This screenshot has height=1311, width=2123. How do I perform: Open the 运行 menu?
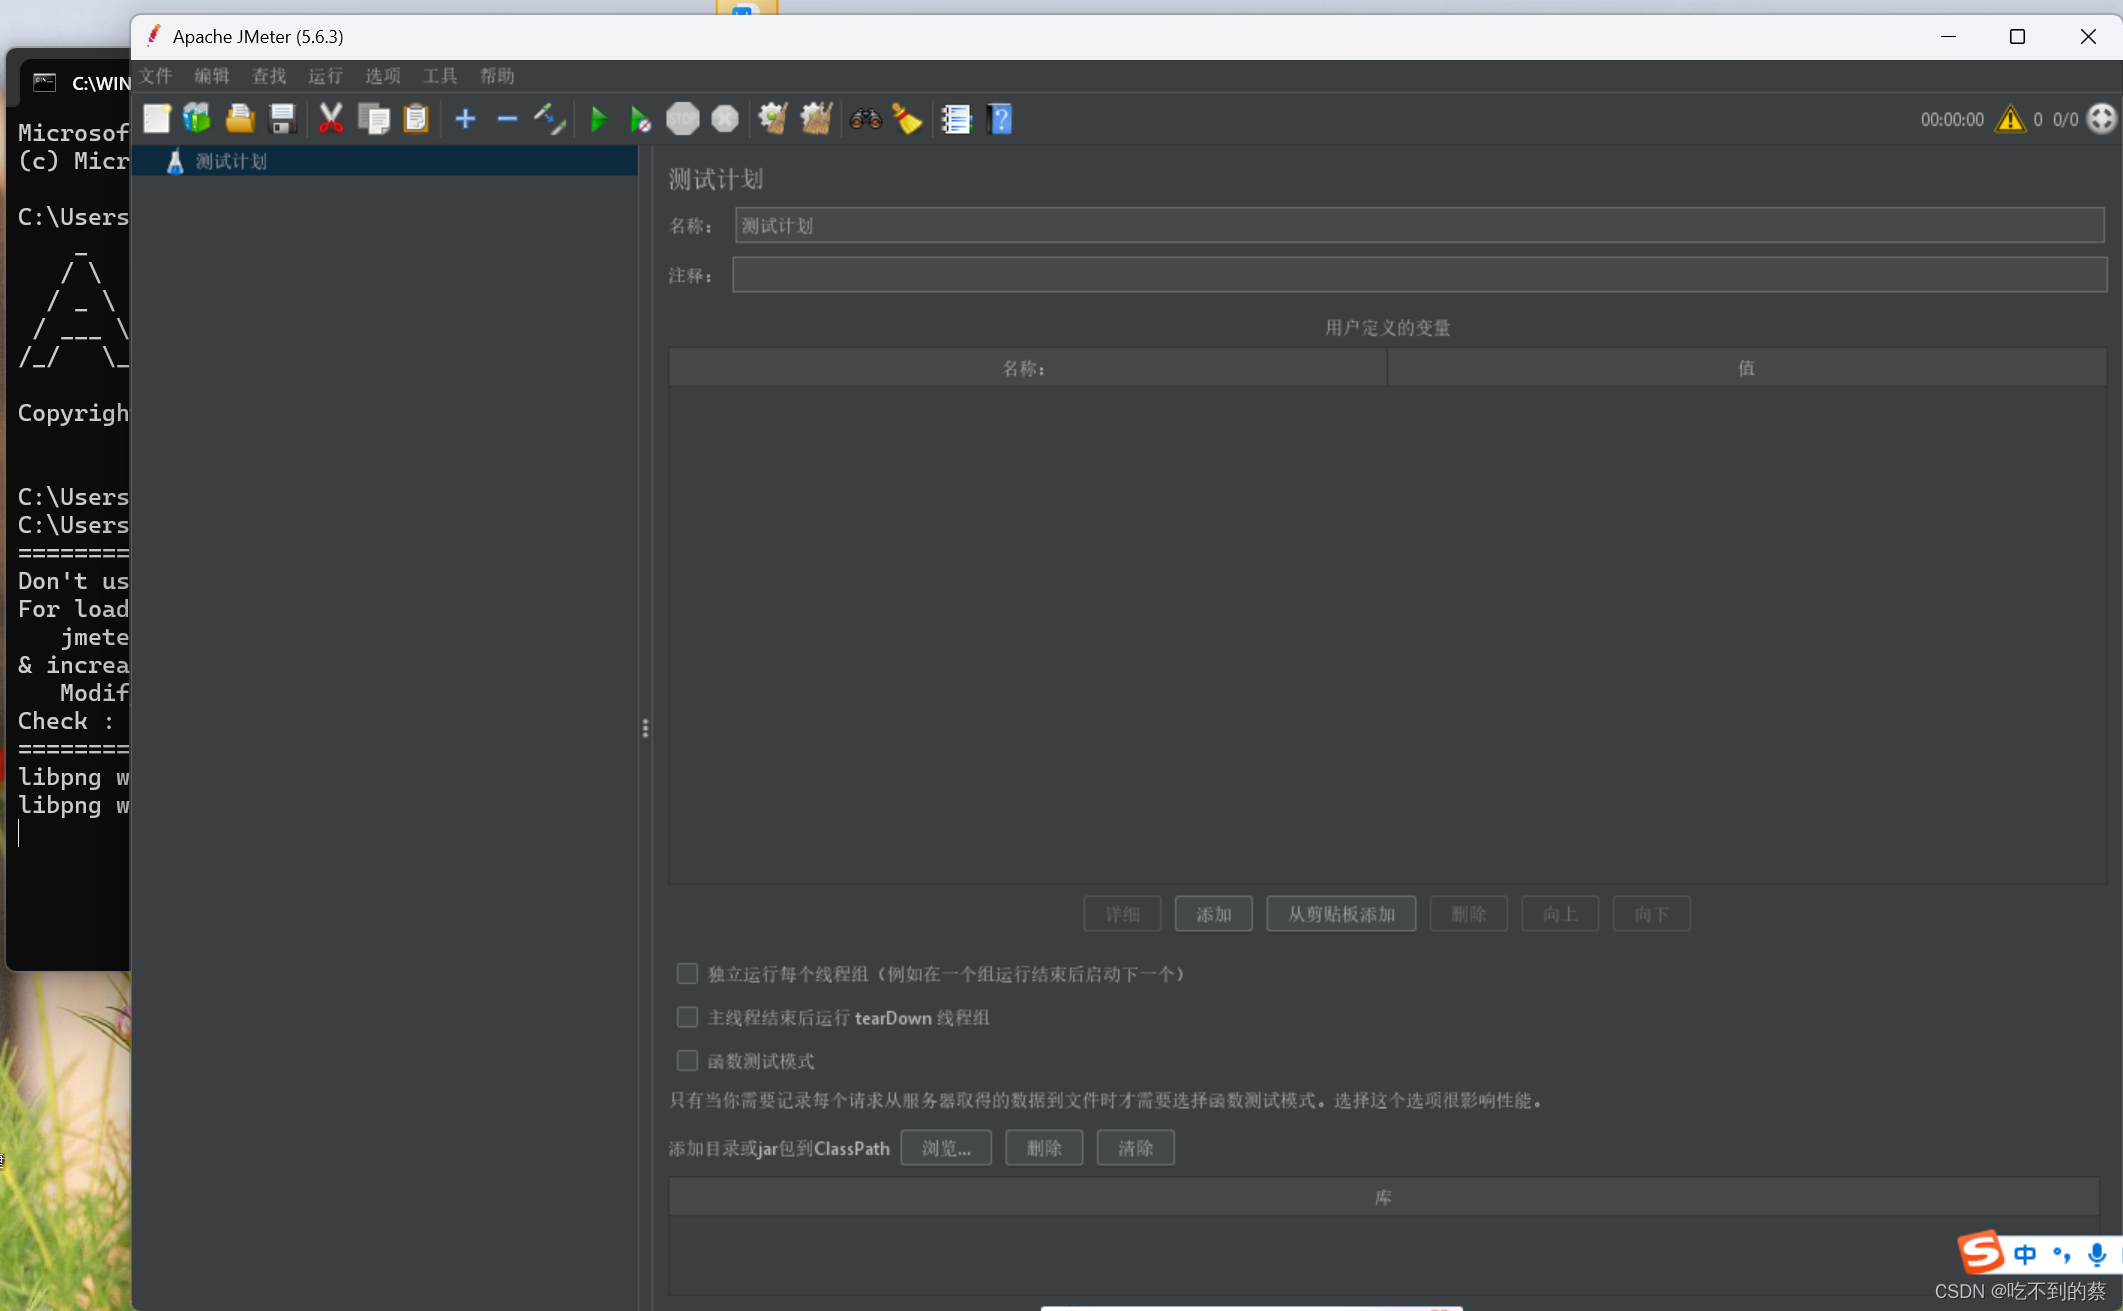tap(325, 76)
